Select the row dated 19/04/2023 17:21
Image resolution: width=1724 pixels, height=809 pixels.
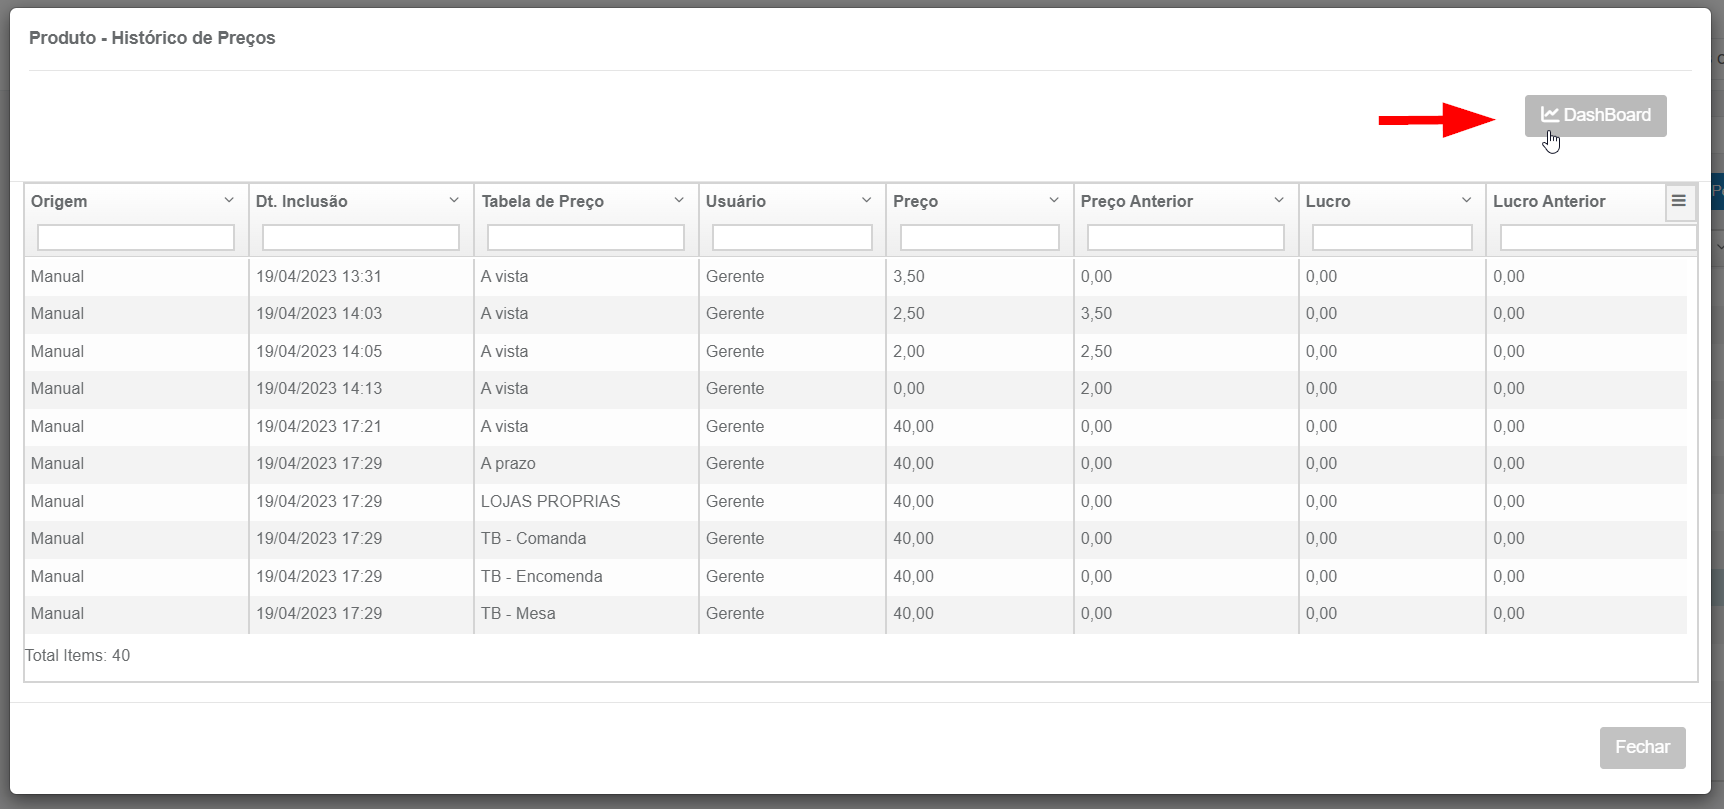pos(855,427)
